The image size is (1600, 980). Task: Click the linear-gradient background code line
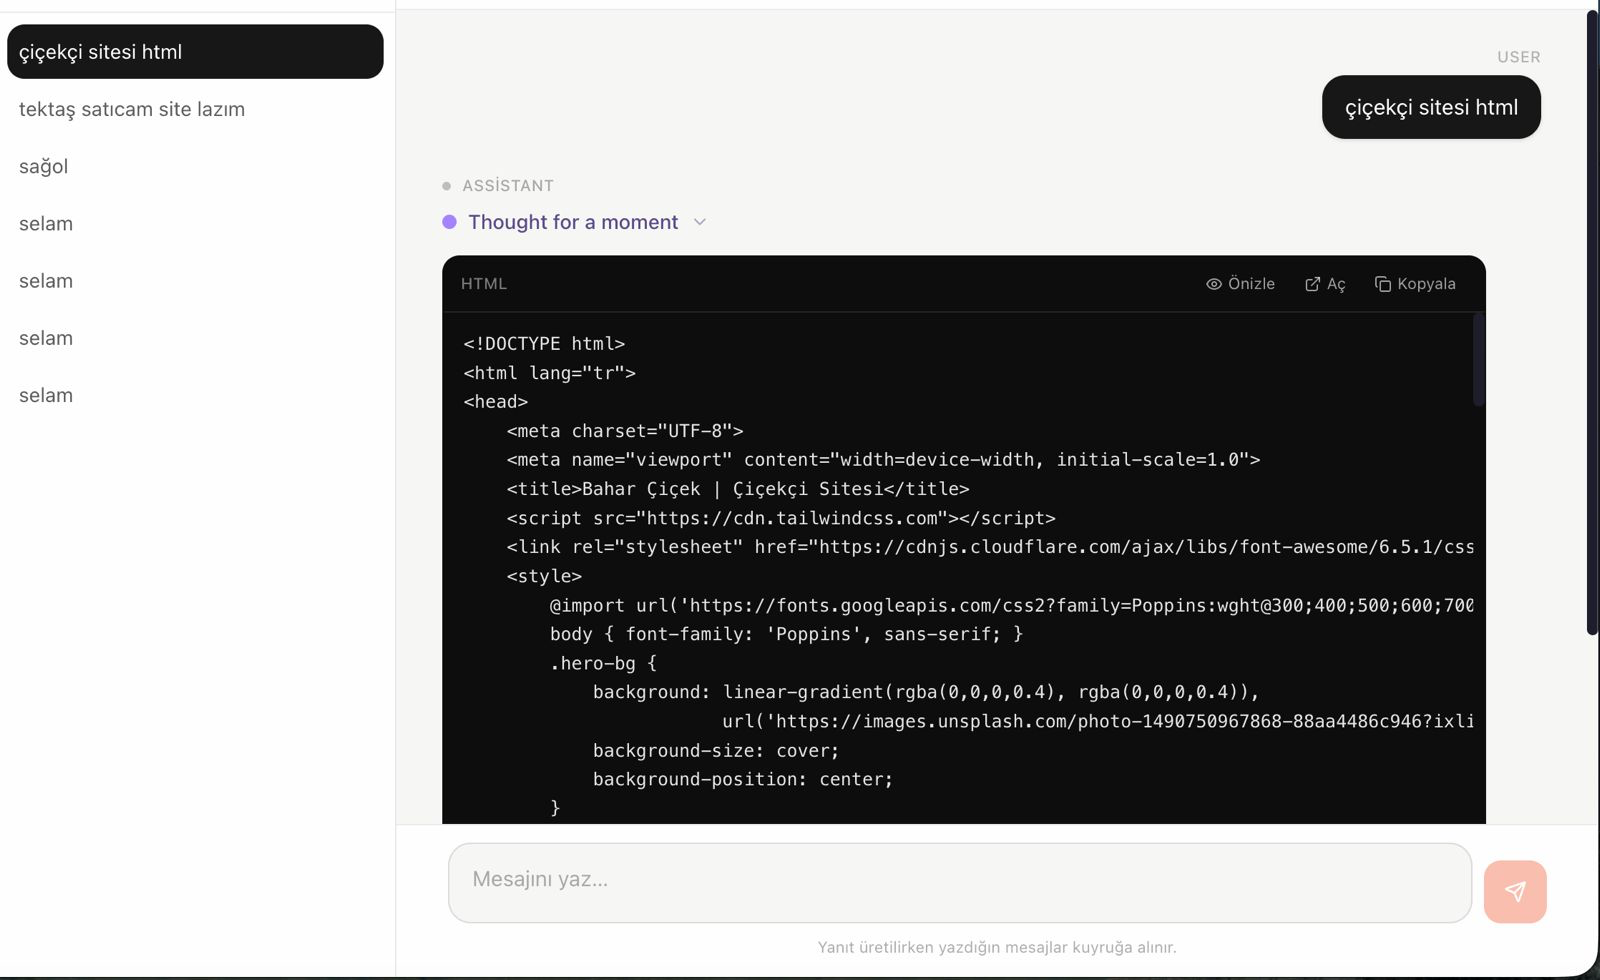pyautogui.click(x=926, y=692)
